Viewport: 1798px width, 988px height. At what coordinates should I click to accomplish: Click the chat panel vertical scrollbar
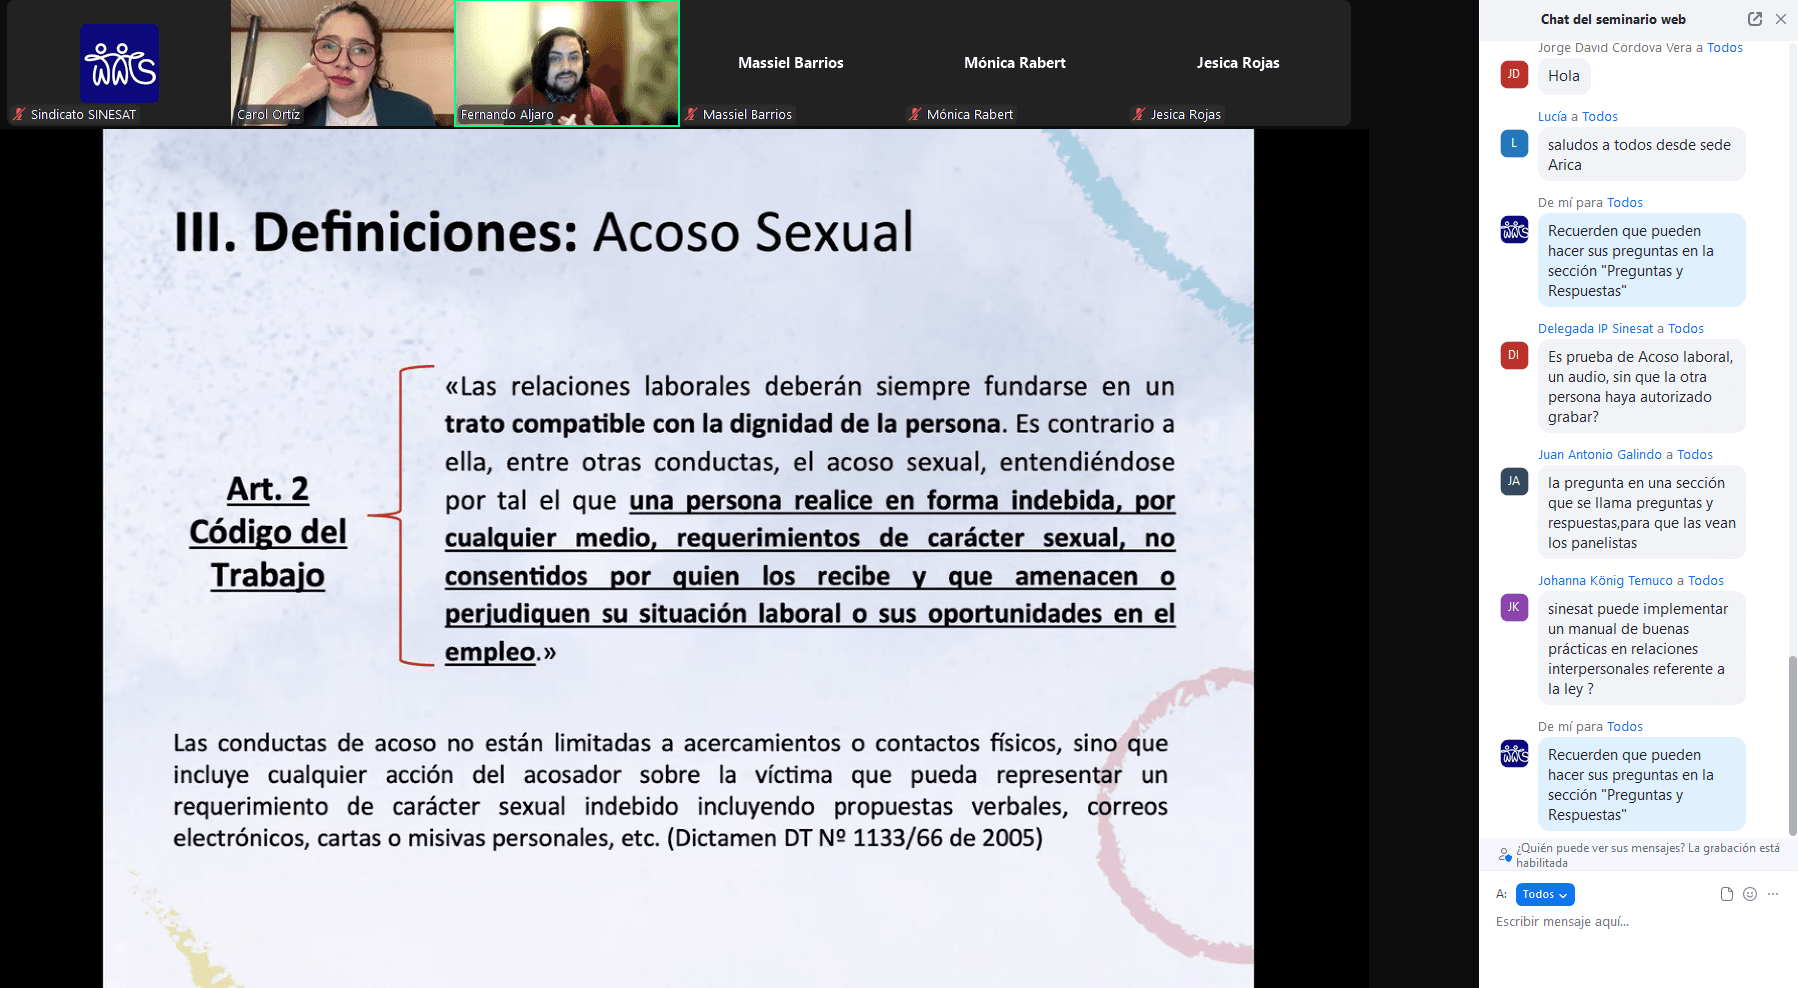tap(1792, 745)
